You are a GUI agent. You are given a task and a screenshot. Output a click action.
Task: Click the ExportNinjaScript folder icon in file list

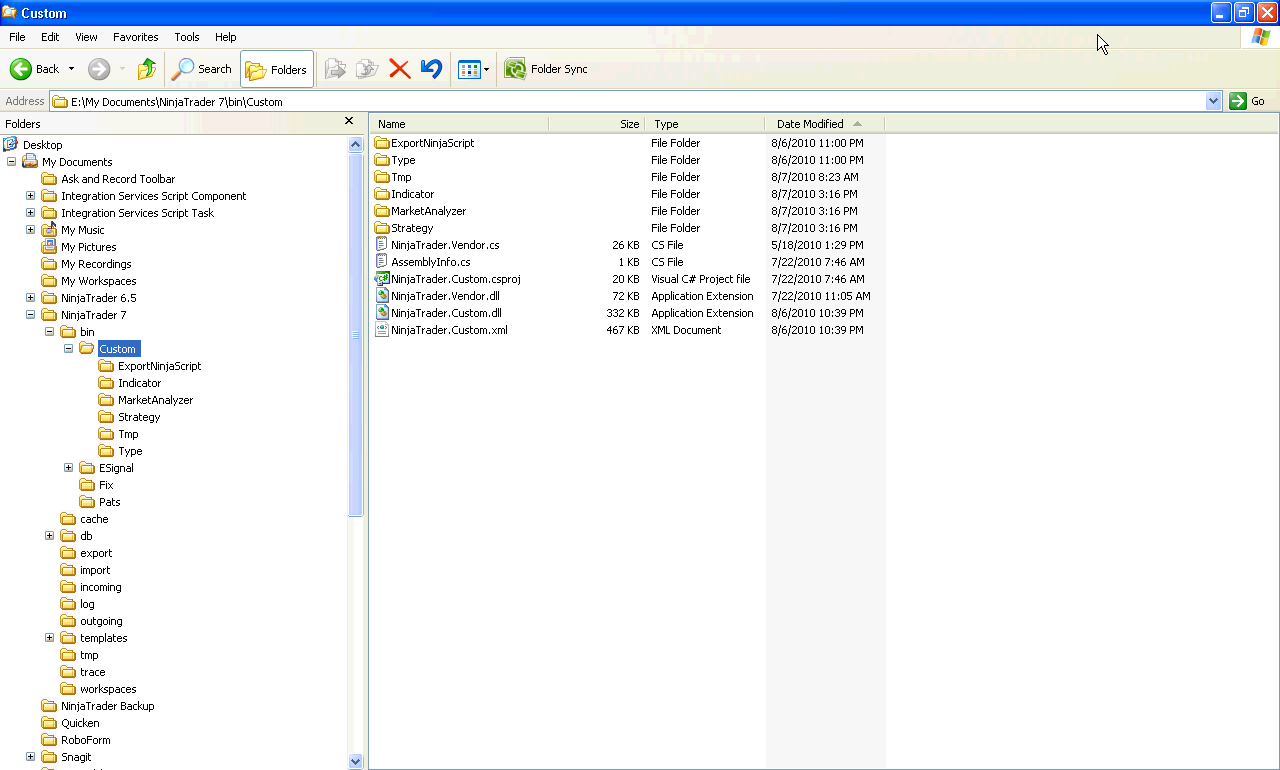[382, 143]
